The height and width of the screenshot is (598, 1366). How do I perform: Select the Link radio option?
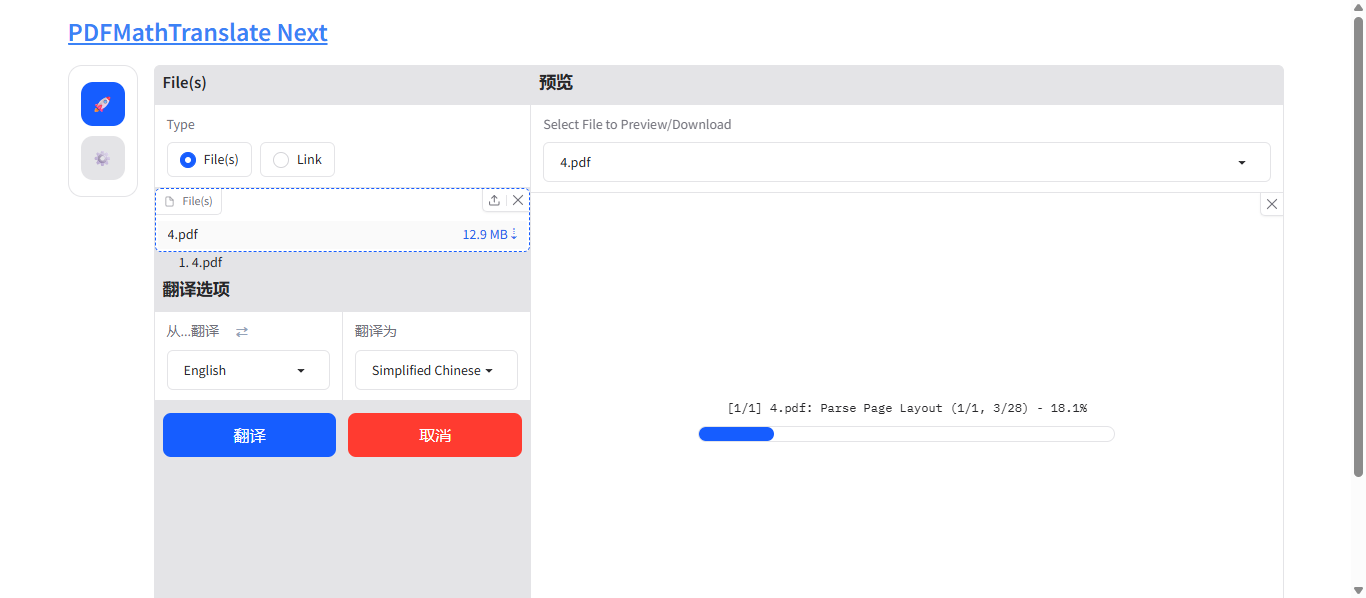click(x=297, y=159)
